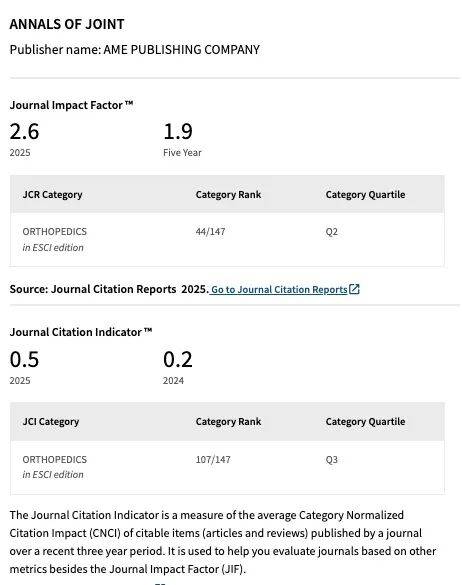
Task: Click the external-link icon beside Journal Citation Reports
Action: coord(354,289)
